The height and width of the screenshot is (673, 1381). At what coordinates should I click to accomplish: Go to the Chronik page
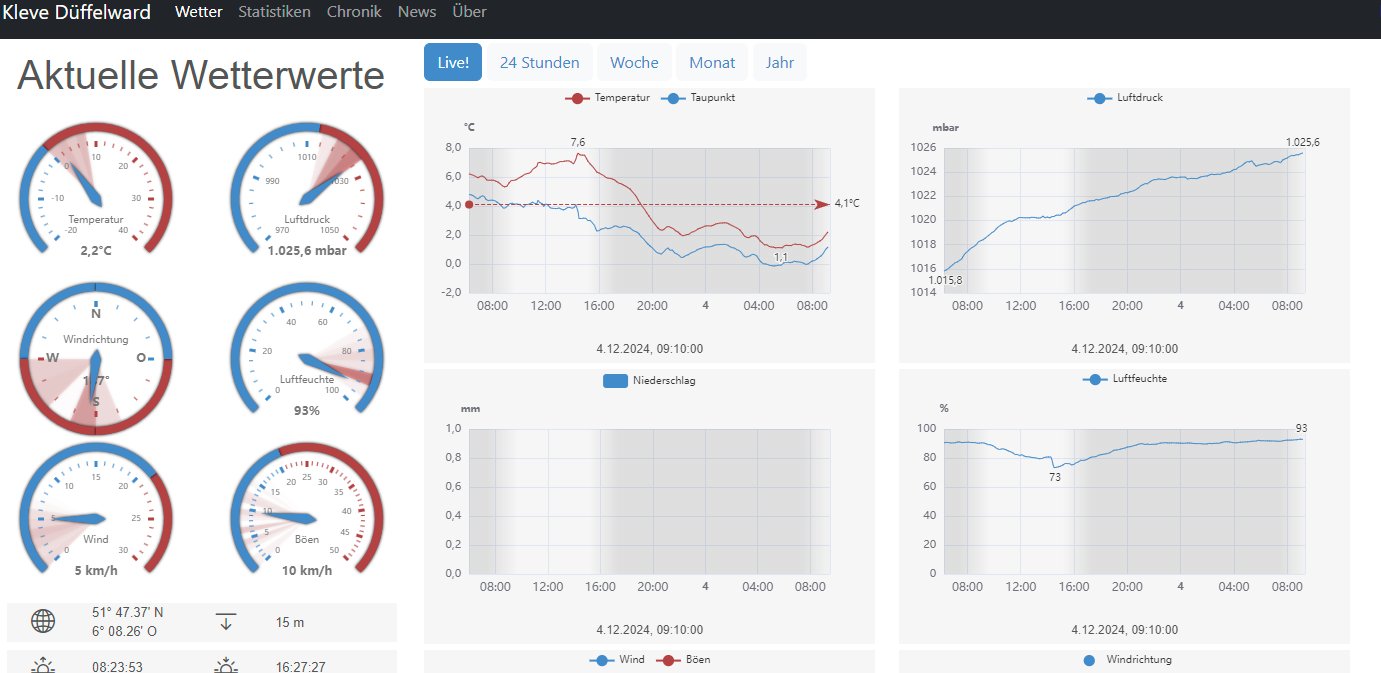click(354, 12)
